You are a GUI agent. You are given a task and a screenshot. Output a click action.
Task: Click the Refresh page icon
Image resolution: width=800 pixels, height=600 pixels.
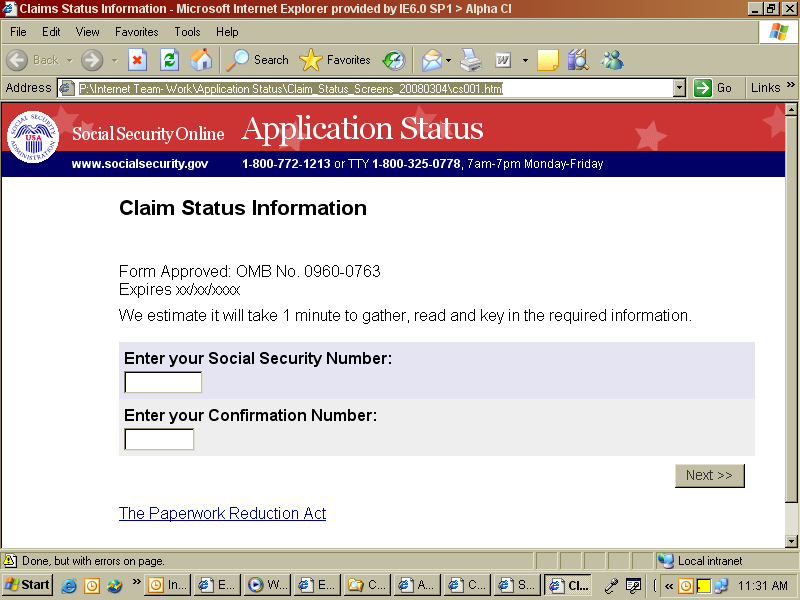tap(169, 60)
